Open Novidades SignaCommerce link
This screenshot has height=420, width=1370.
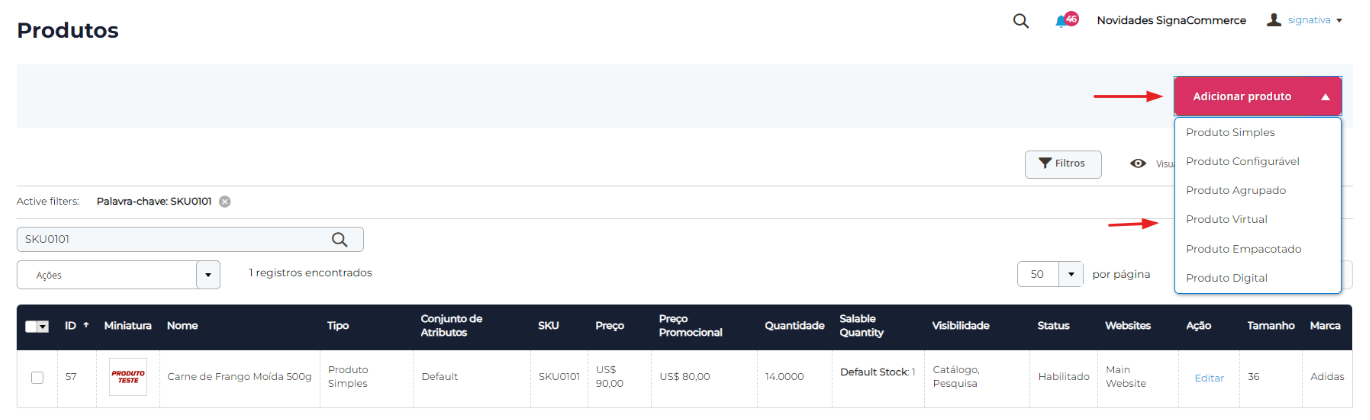point(1171,20)
